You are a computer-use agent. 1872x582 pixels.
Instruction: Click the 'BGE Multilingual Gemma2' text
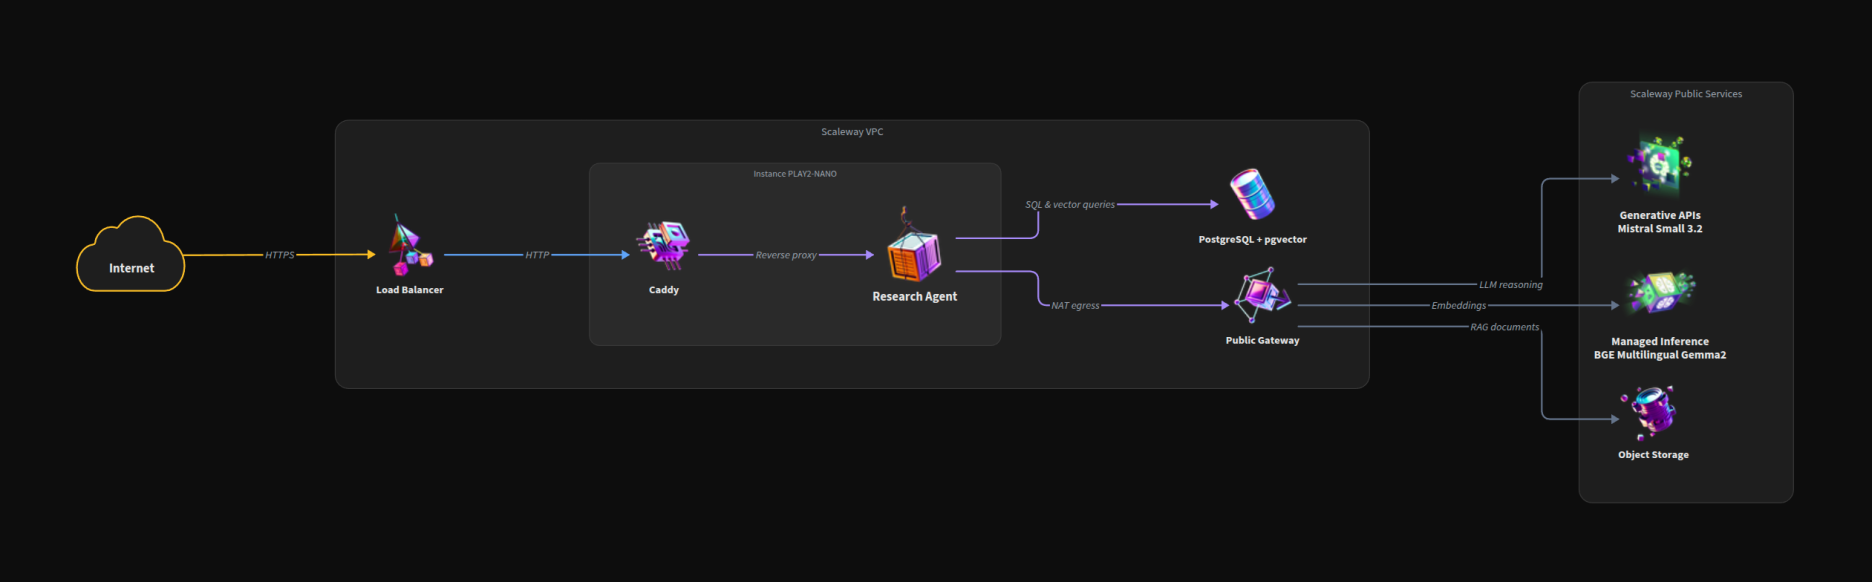(x=1660, y=355)
